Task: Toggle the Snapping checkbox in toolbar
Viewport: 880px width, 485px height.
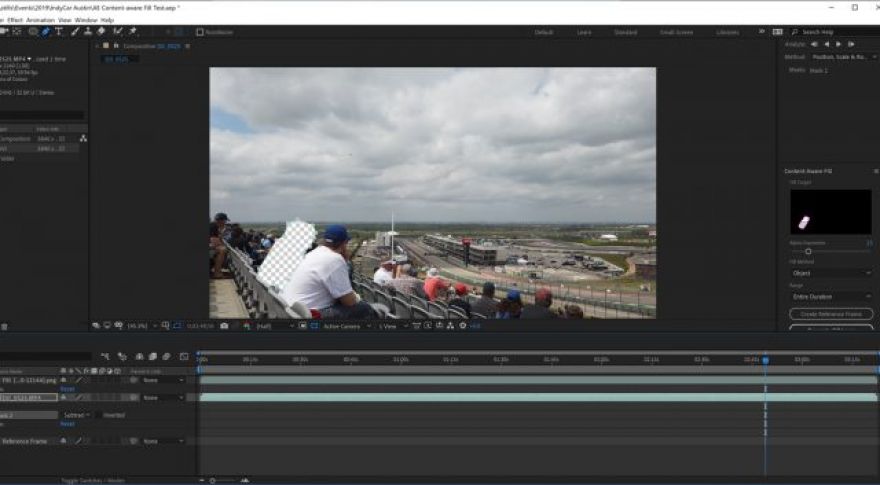Action: pos(200,32)
